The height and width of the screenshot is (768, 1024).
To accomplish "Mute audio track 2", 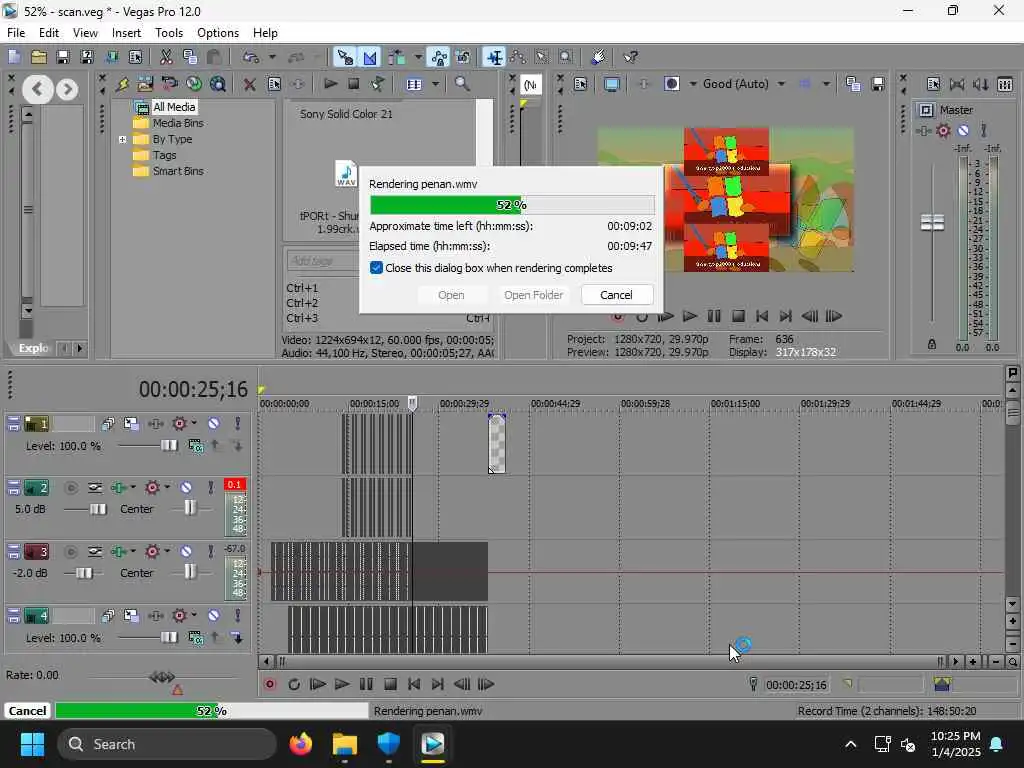I will tap(186, 488).
